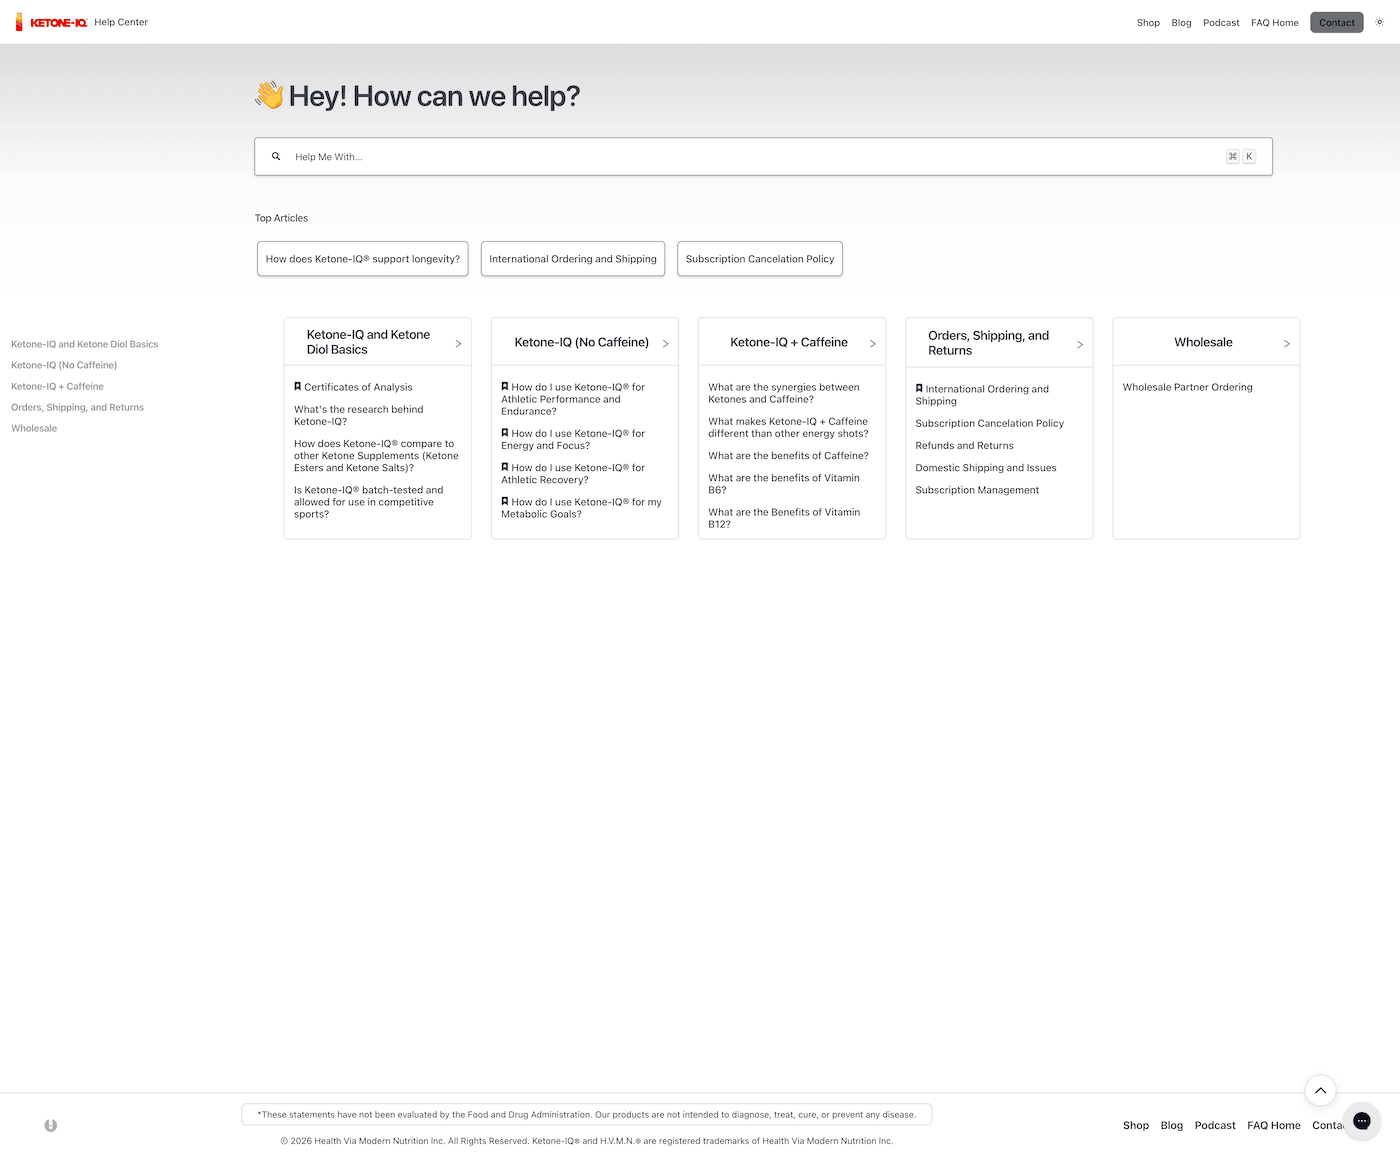The image size is (1400, 1157).
Task: Focus the Help Me With search field
Action: (763, 156)
